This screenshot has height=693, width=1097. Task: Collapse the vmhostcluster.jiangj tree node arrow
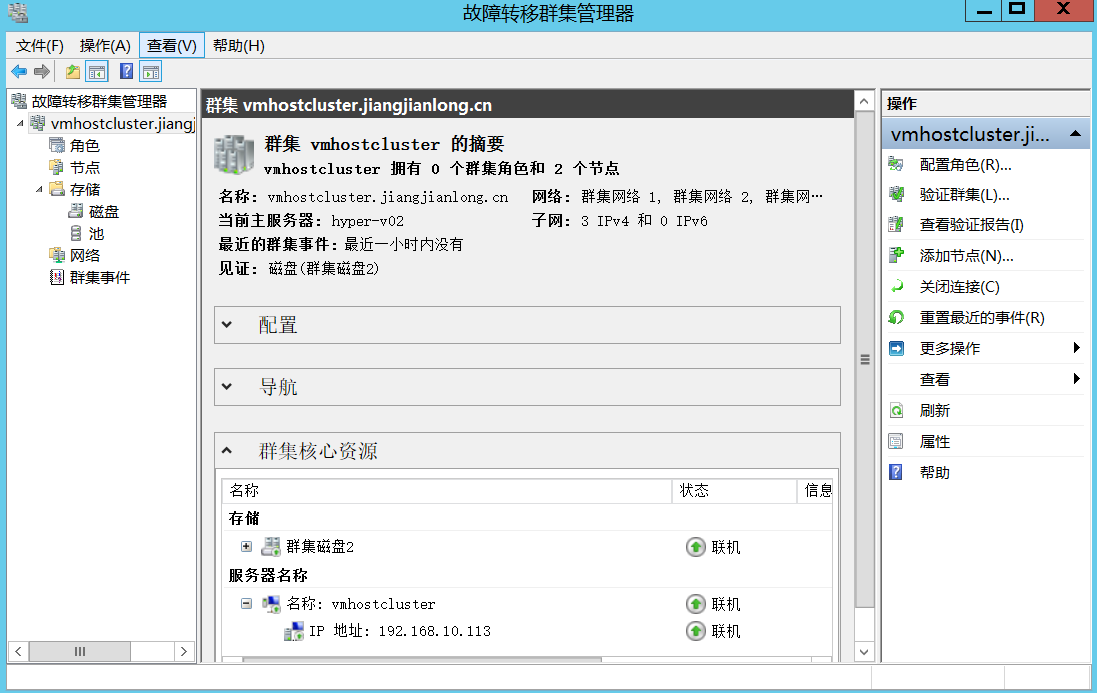(x=20, y=124)
